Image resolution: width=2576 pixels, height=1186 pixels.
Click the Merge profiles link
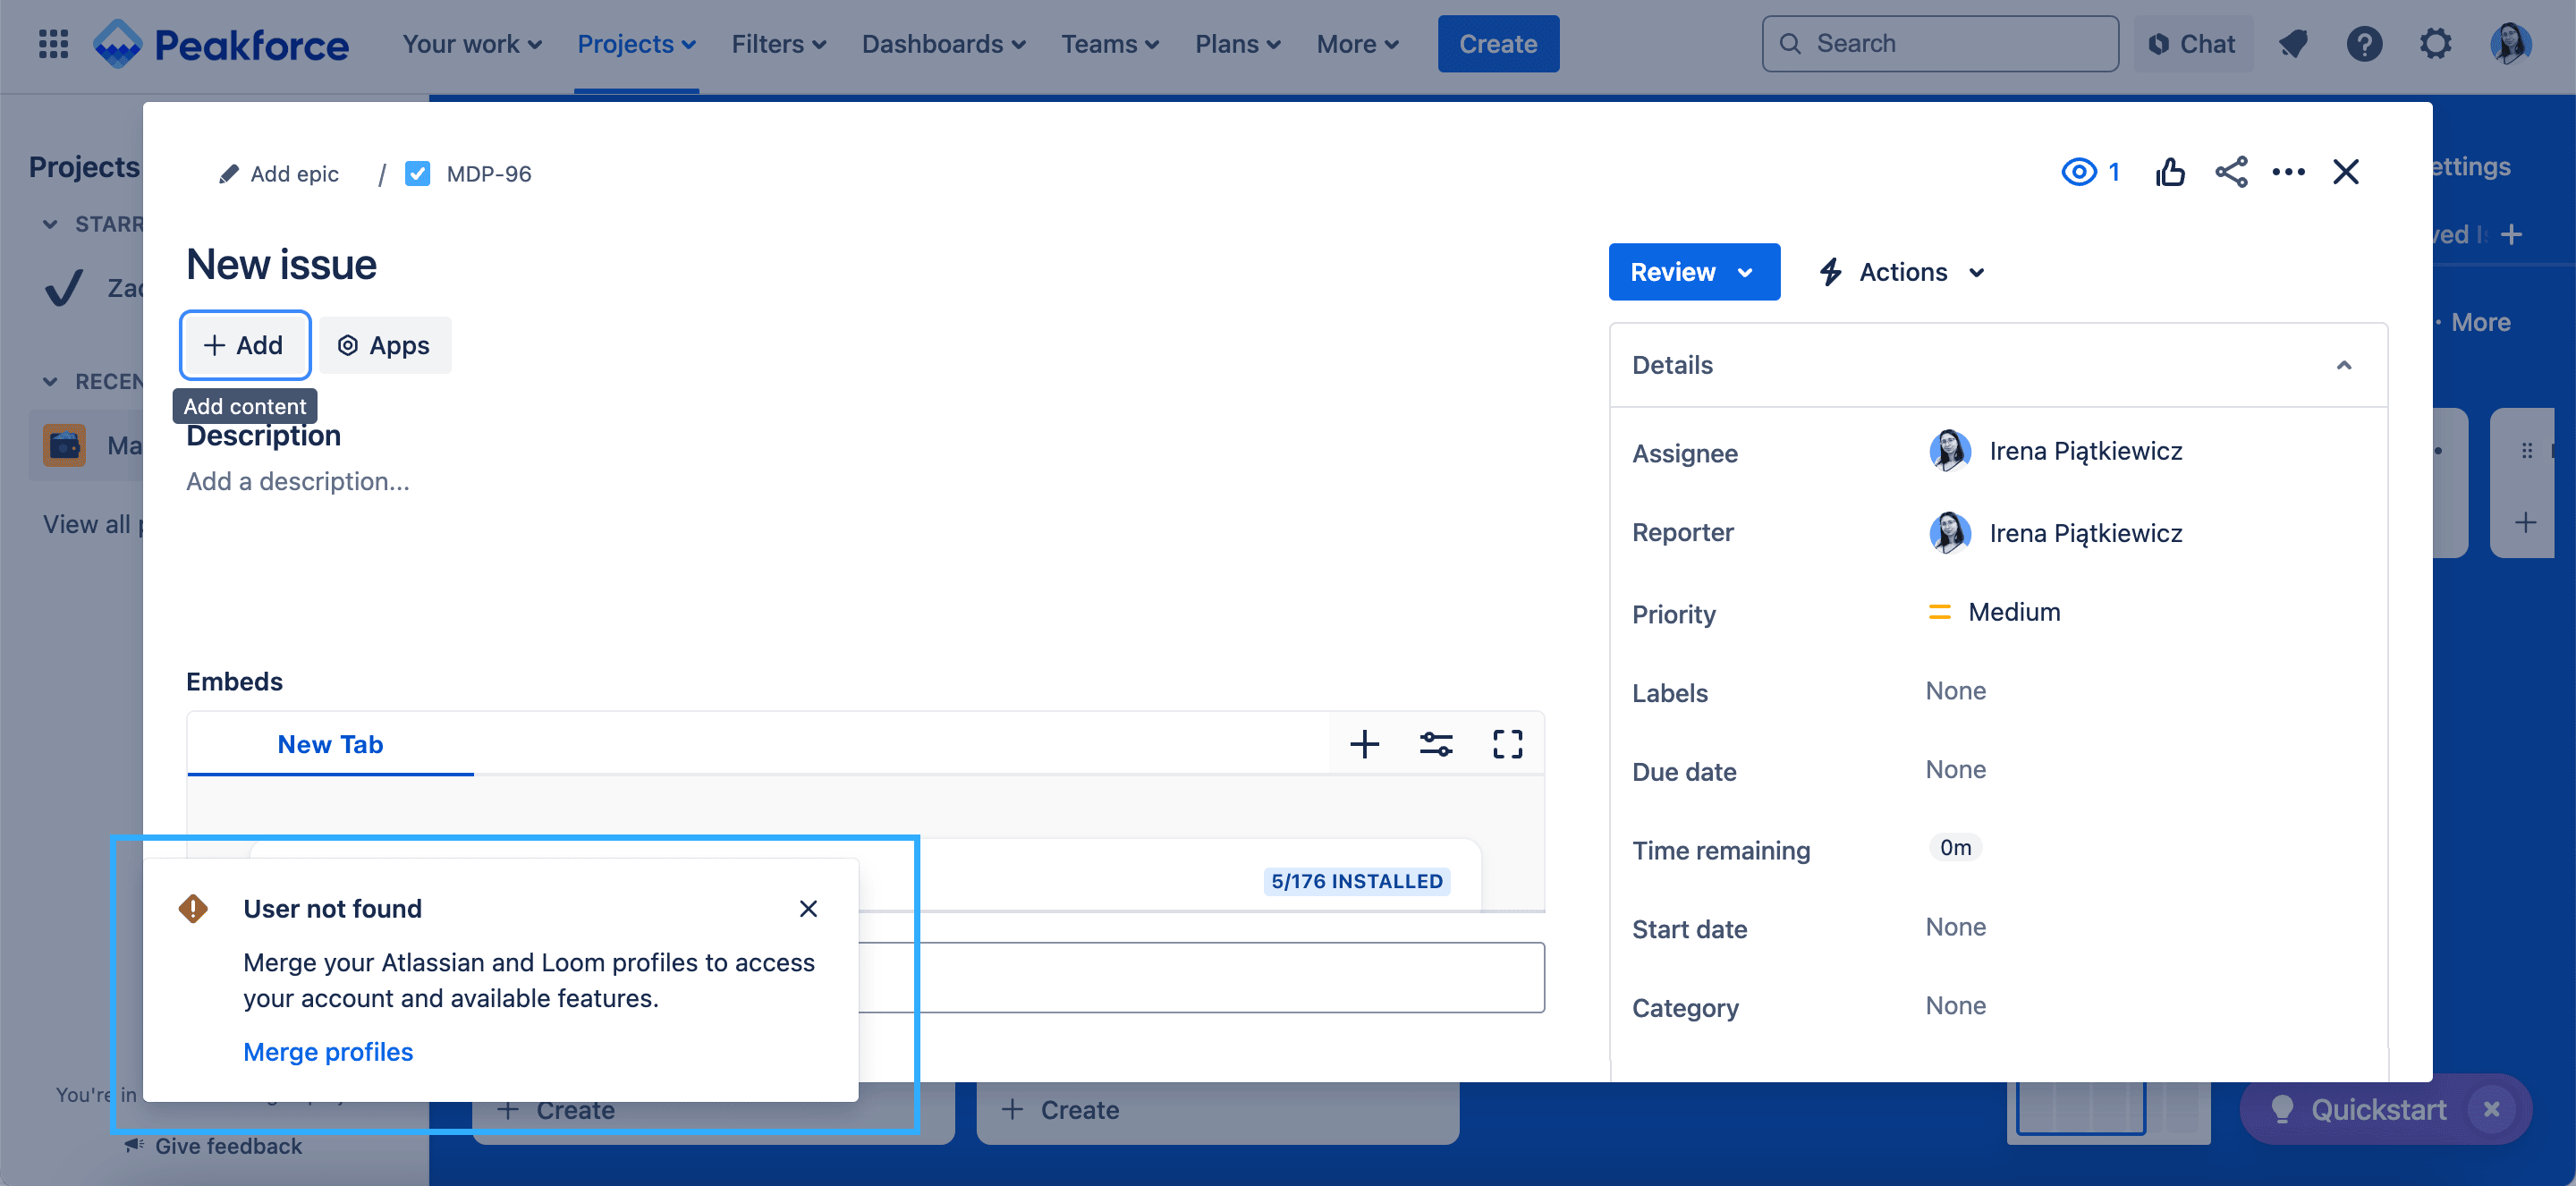click(328, 1051)
